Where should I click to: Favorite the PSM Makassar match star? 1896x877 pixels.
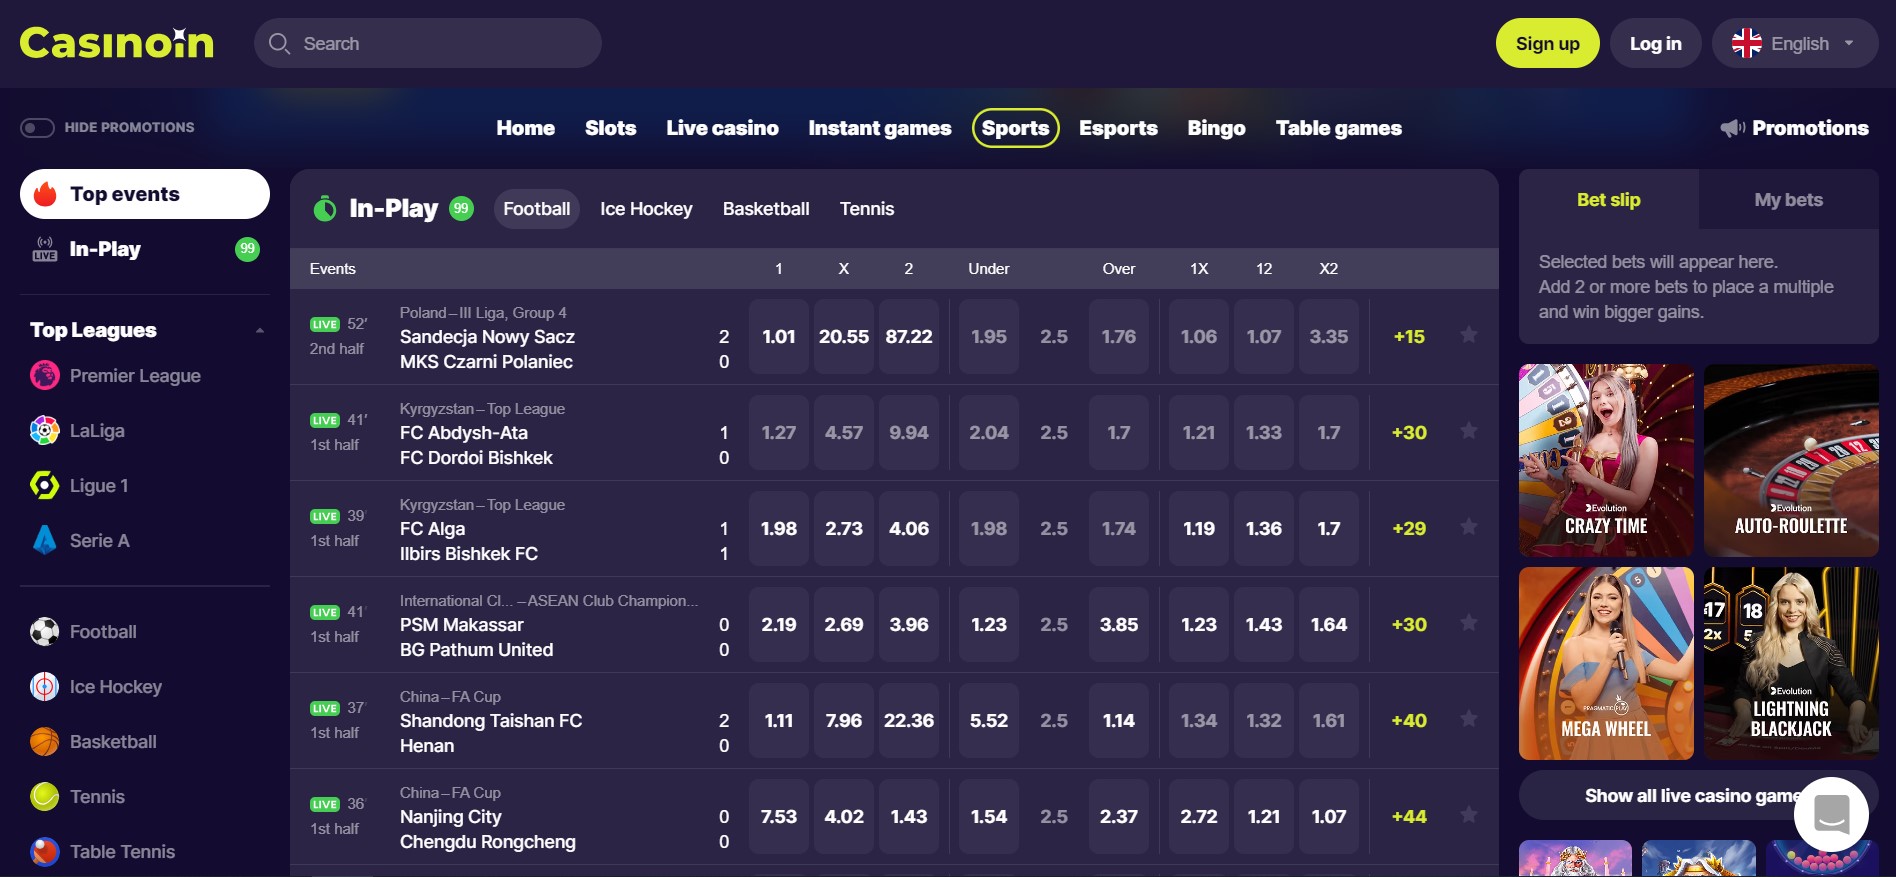pos(1469,623)
